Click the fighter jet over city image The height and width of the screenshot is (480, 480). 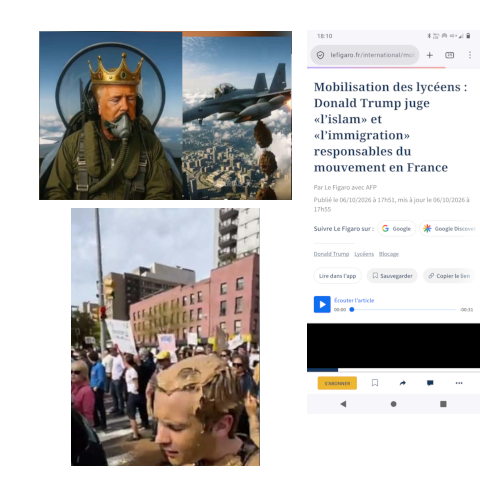pyautogui.click(x=237, y=117)
